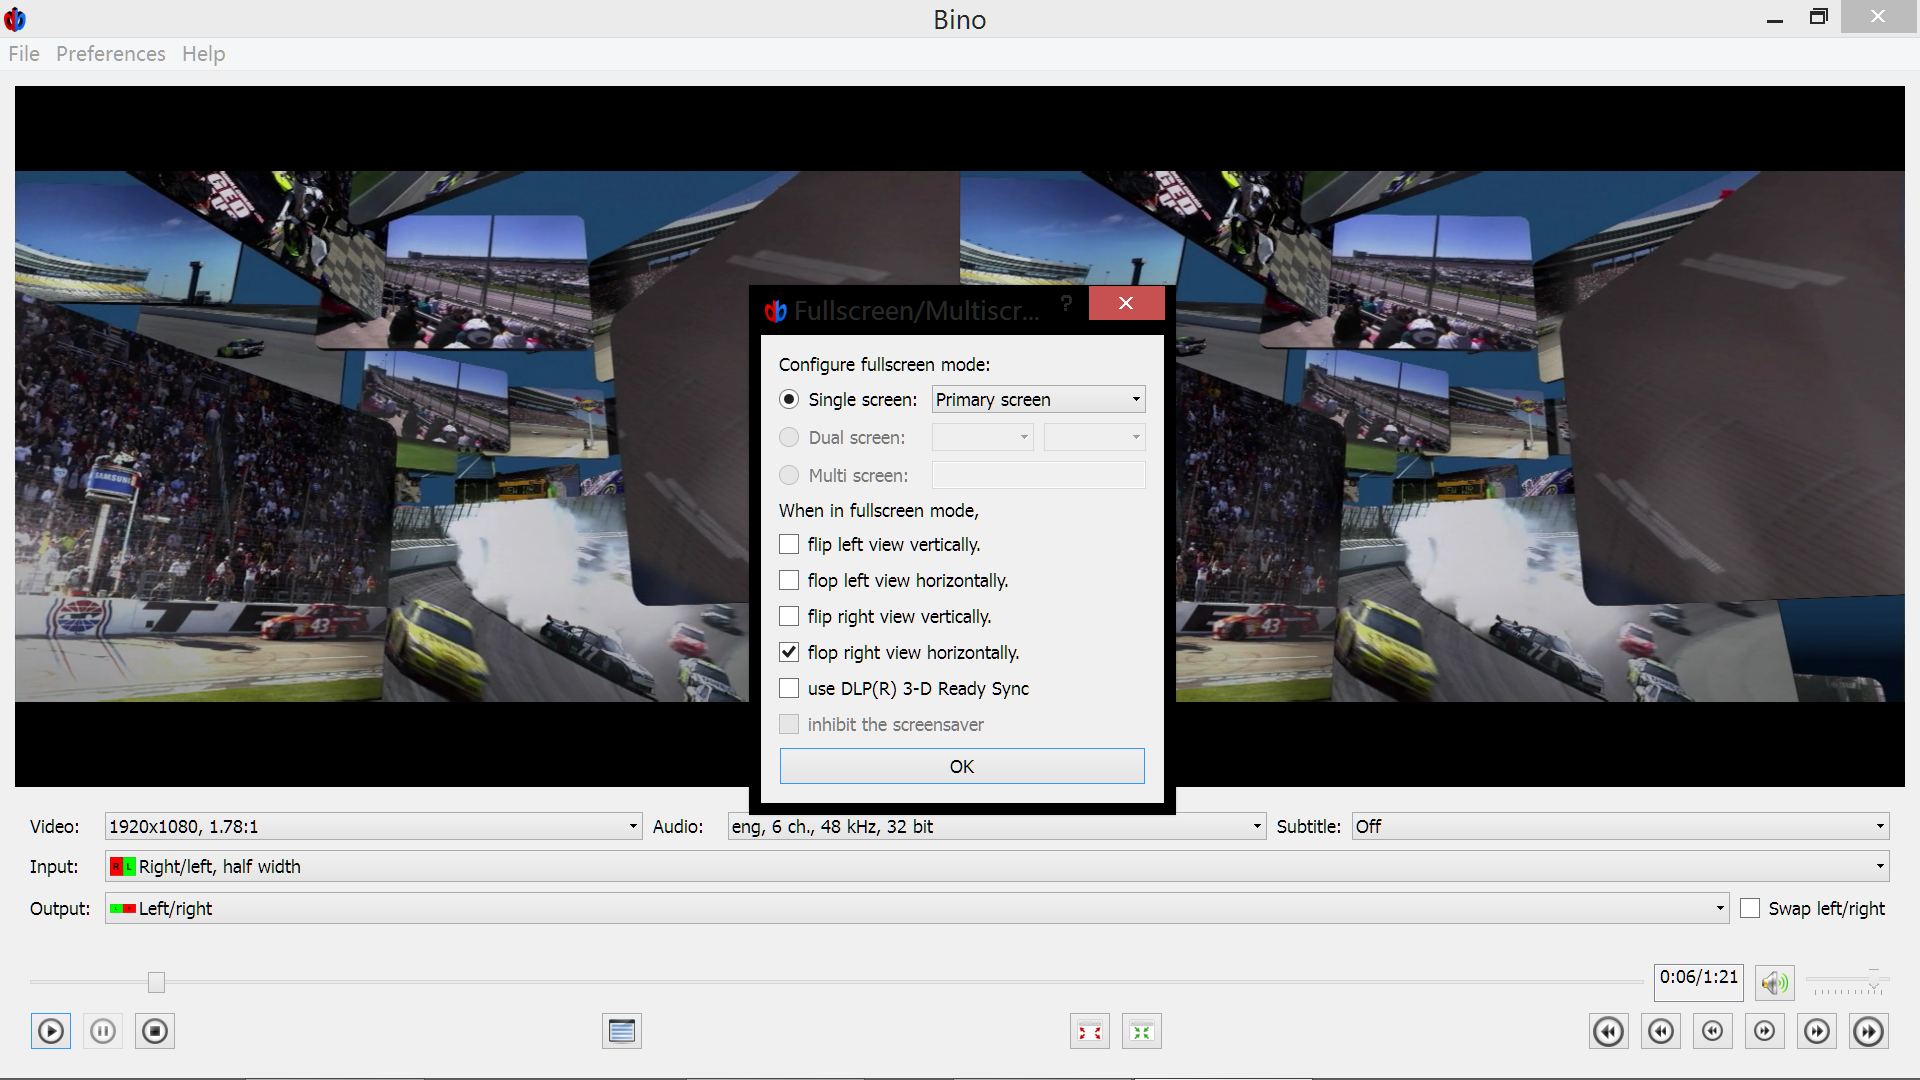Screen dimensions: 1920x1080
Task: Center the window with green arrows icon
Action: pos(1142,1031)
